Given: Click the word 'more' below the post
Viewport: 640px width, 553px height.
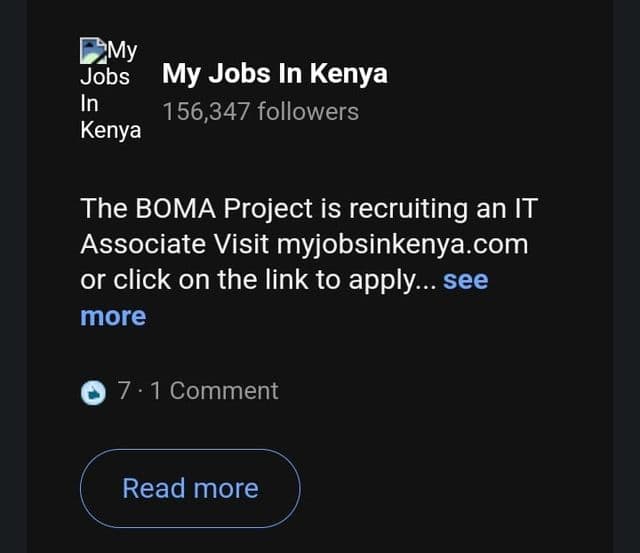Looking at the screenshot, I should [x=113, y=316].
